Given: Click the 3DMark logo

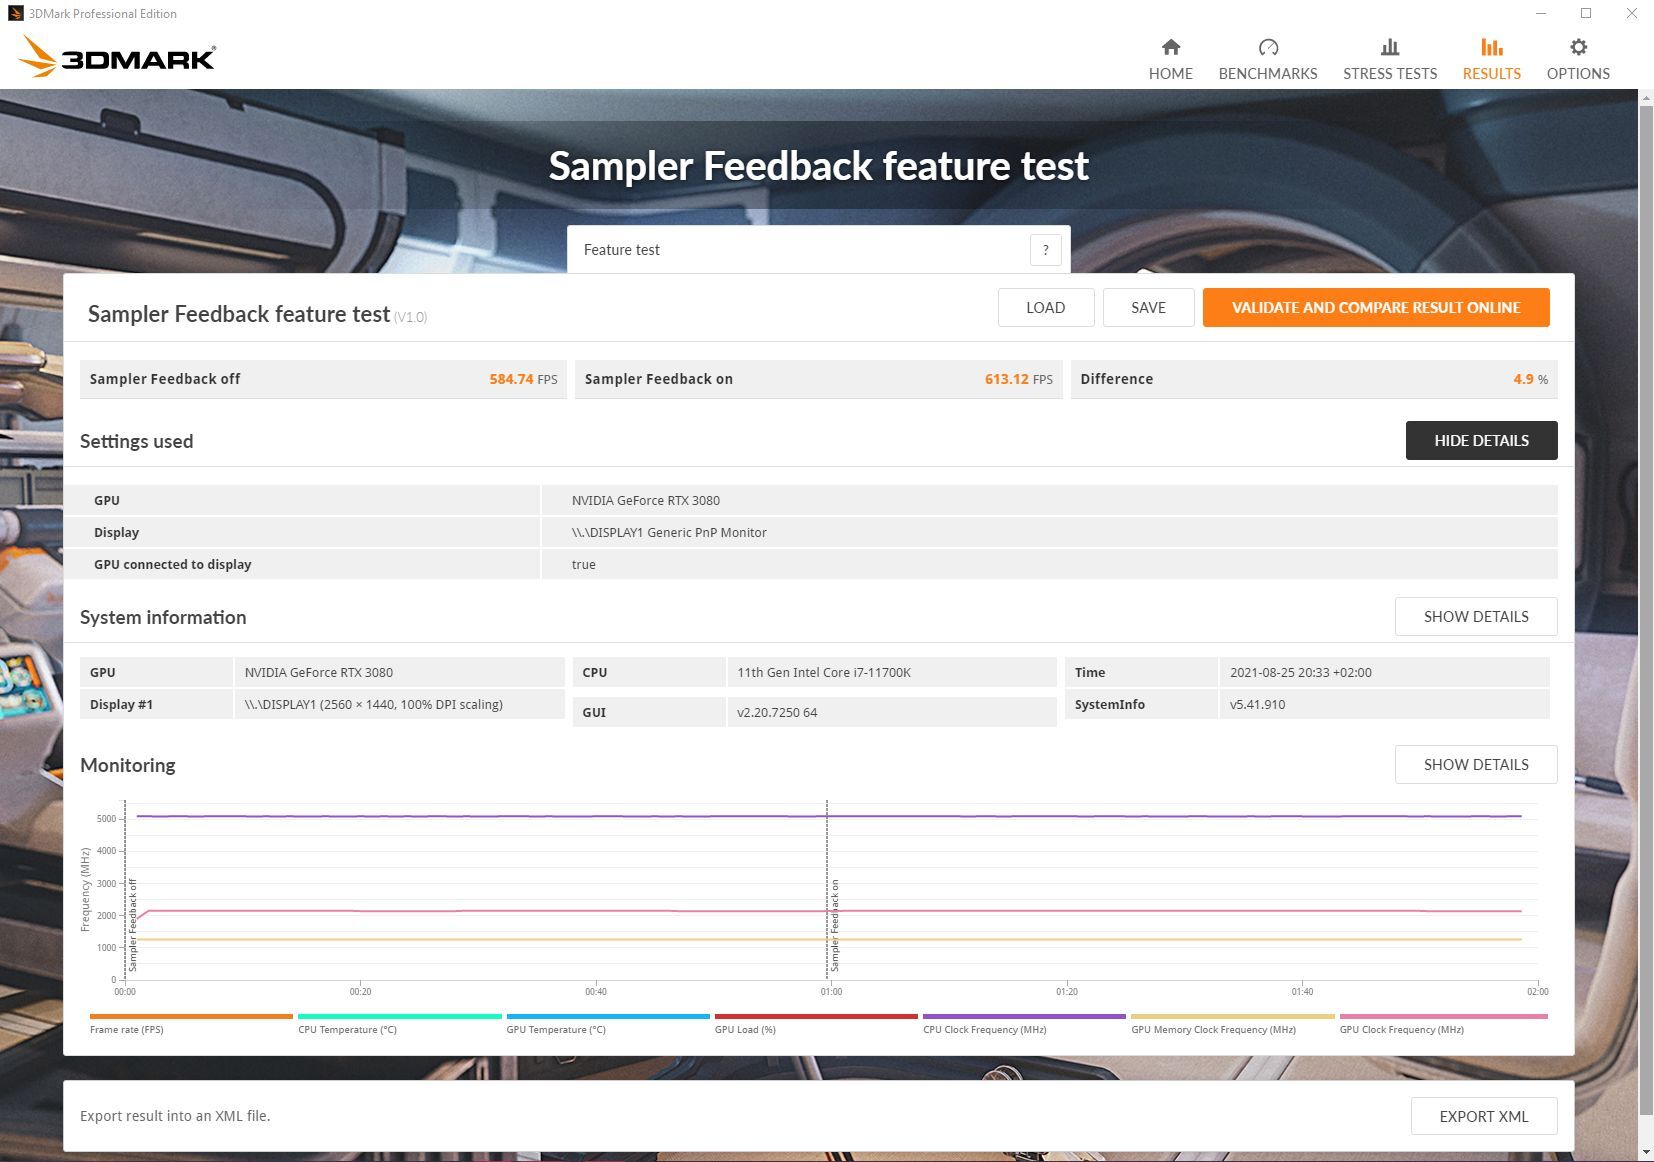Looking at the screenshot, I should (117, 57).
